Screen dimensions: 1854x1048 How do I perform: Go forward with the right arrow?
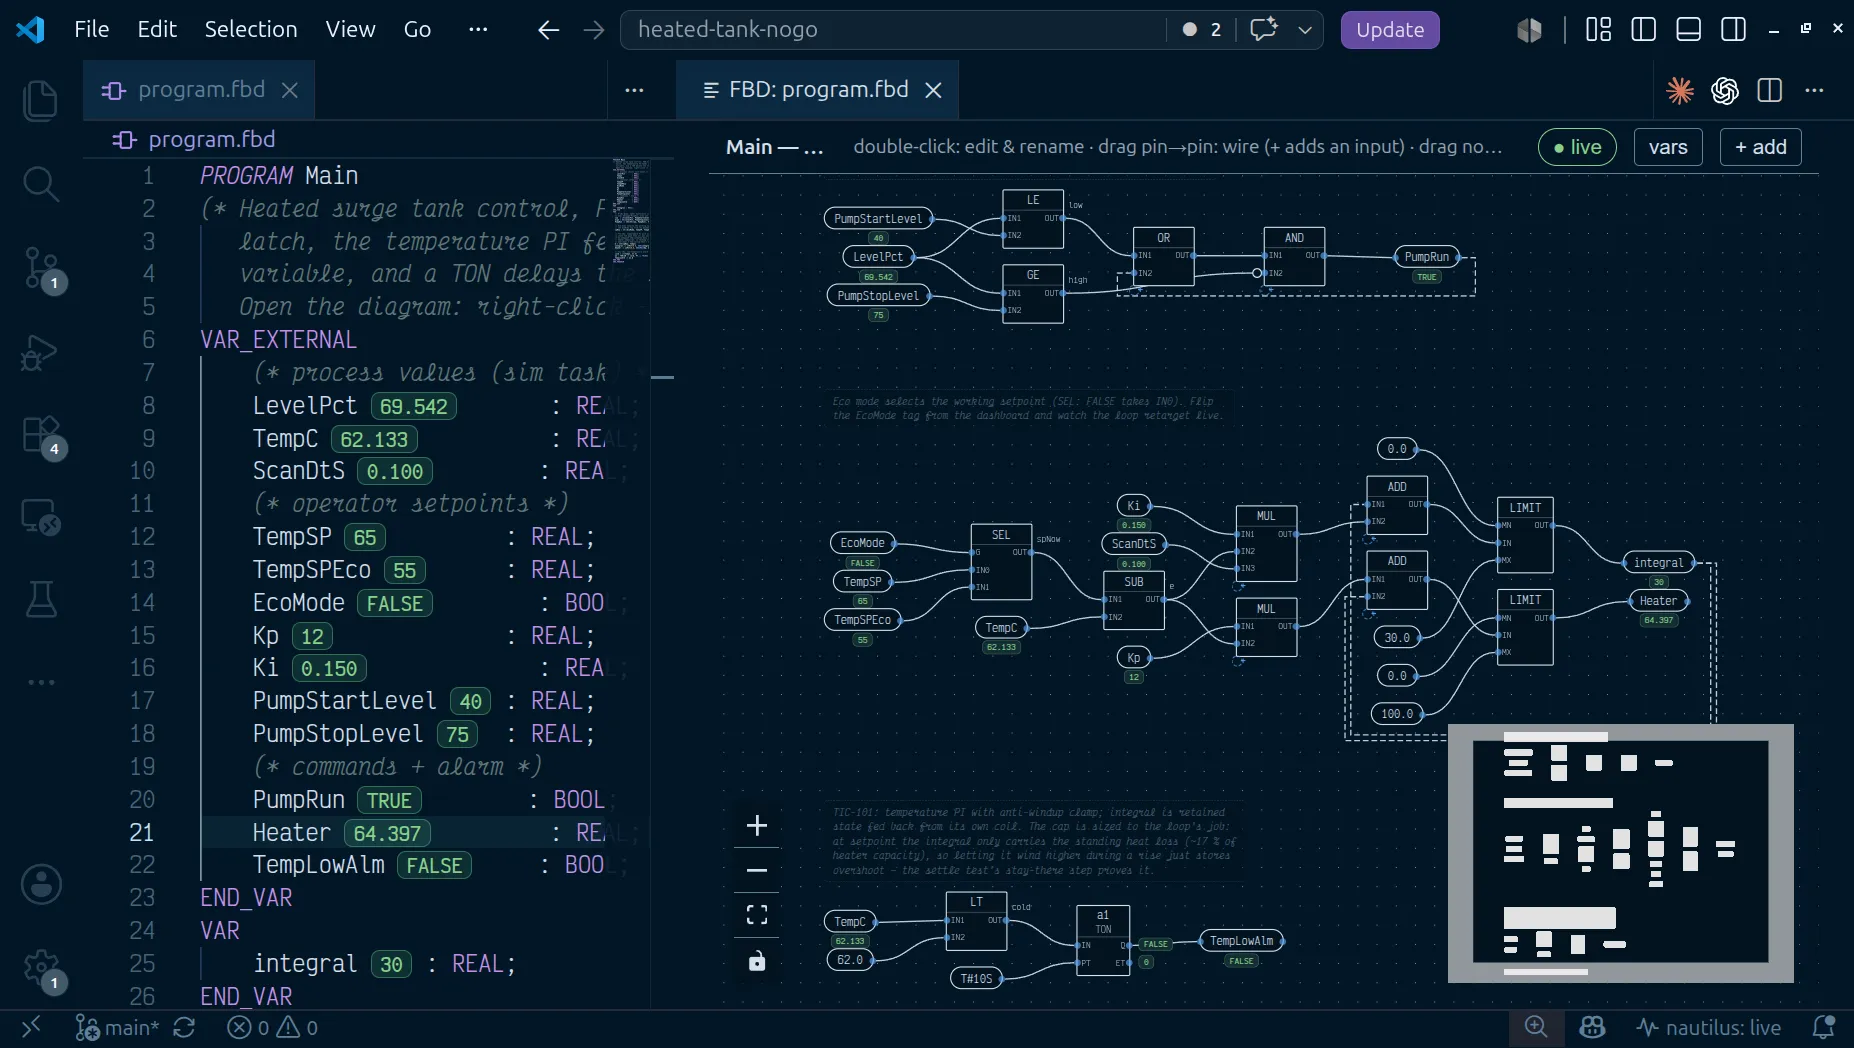click(x=594, y=30)
